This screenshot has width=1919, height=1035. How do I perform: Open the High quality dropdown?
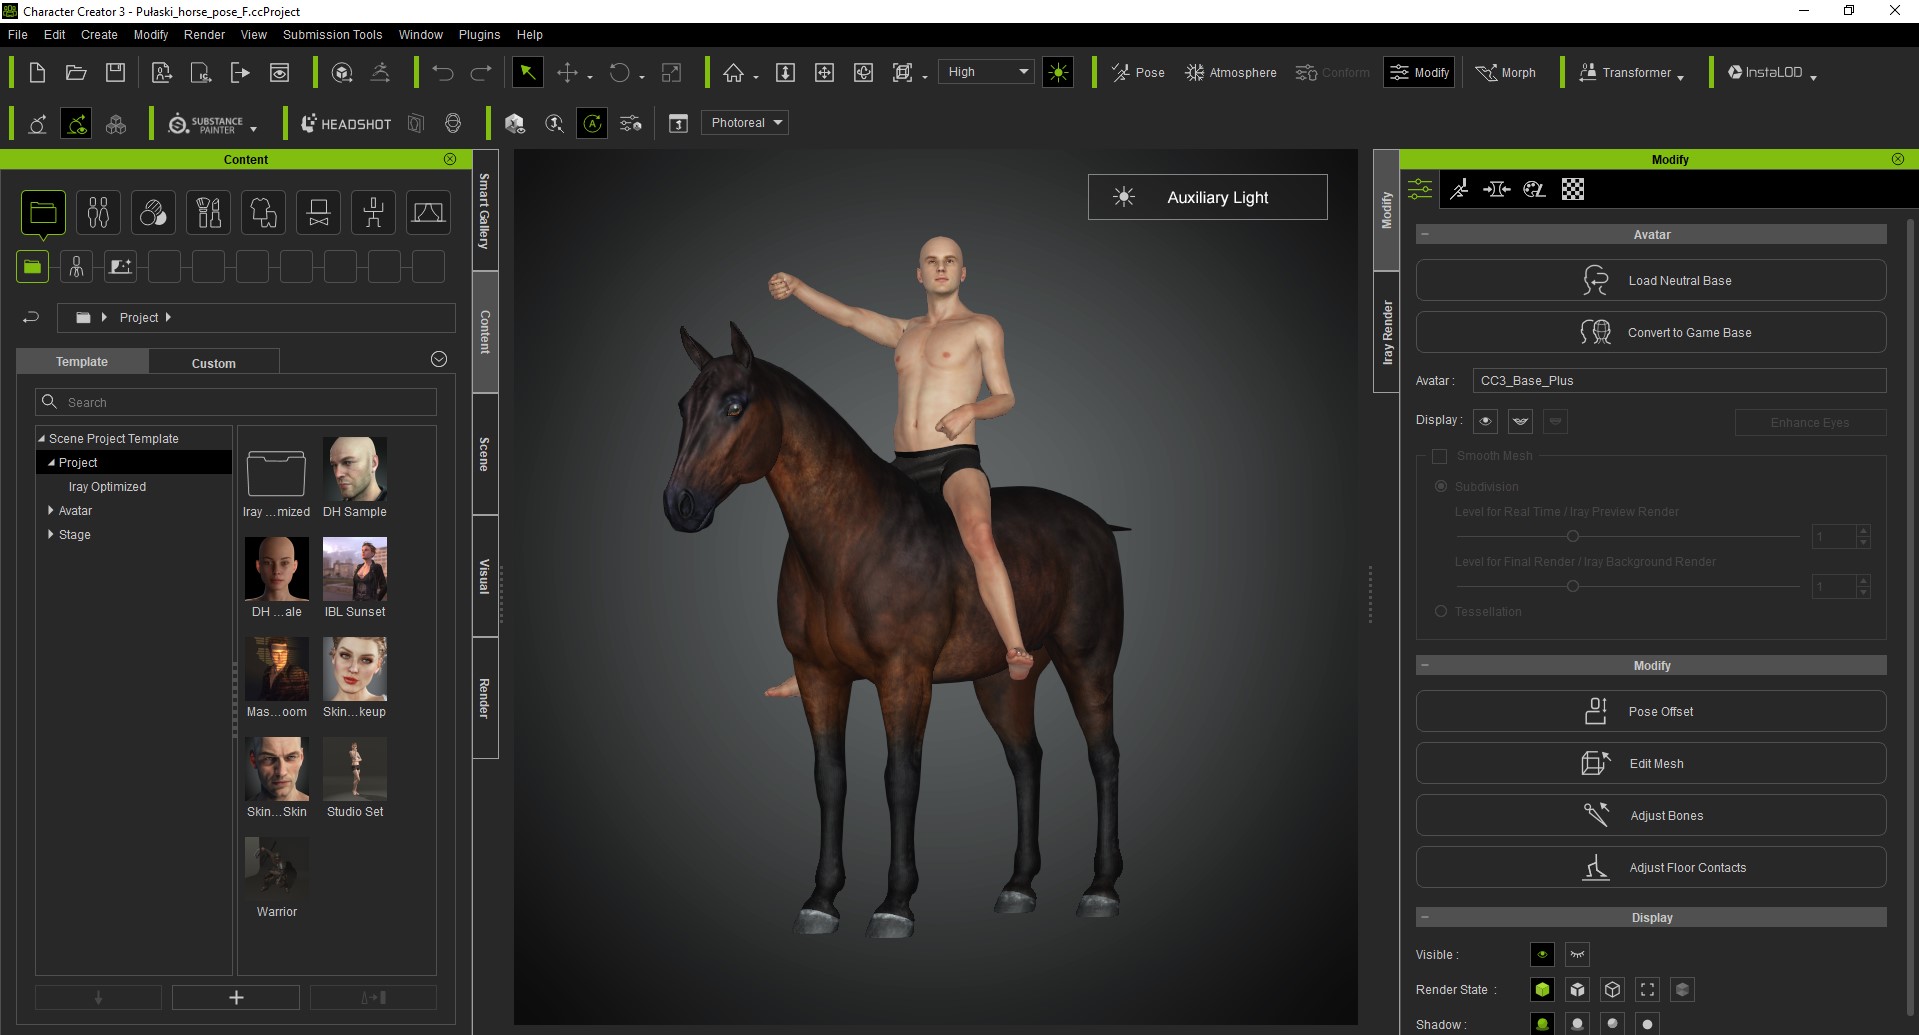point(986,72)
